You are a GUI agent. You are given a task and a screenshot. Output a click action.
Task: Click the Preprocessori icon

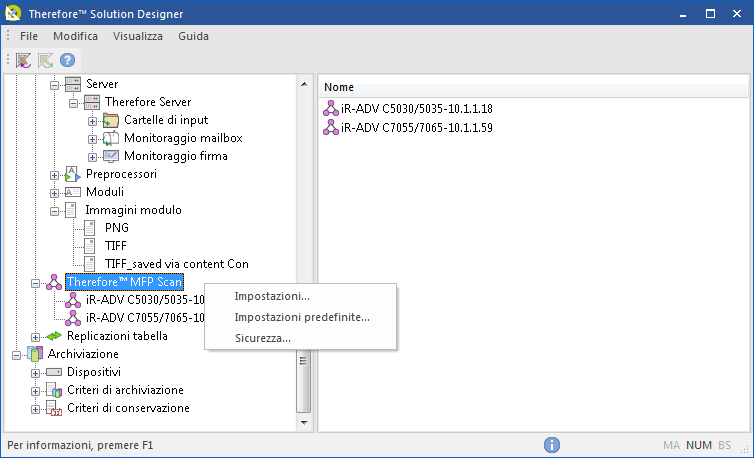[x=72, y=174]
